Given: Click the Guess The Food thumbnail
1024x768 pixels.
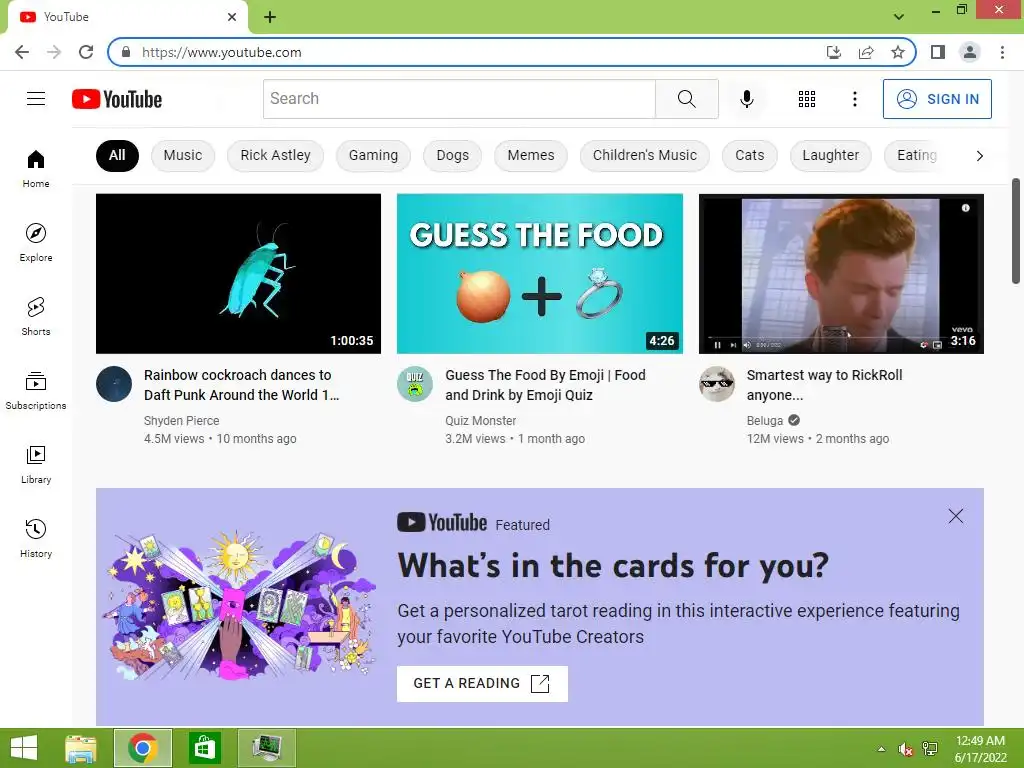Looking at the screenshot, I should click(540, 274).
